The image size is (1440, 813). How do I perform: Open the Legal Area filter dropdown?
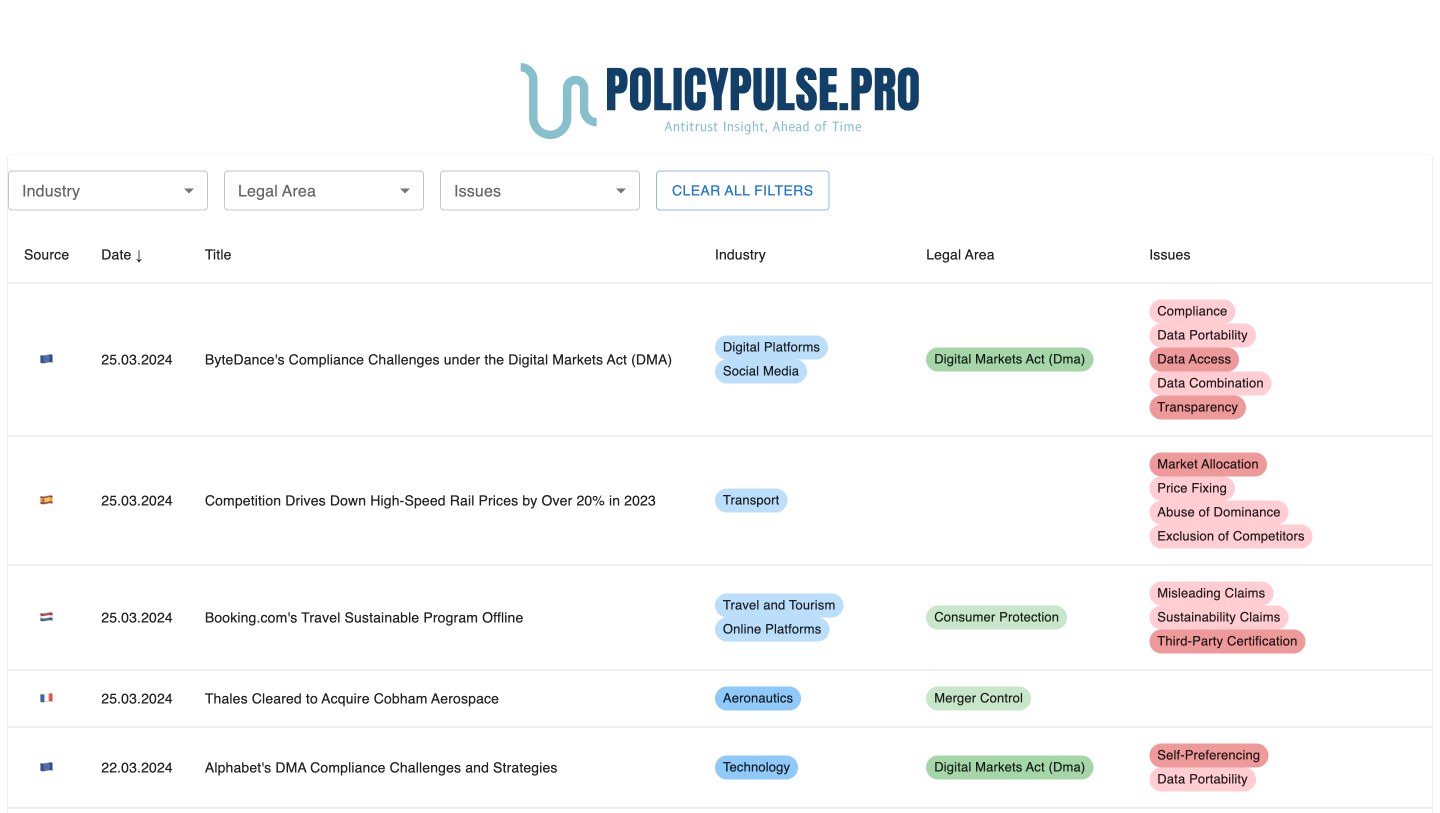[x=324, y=191]
